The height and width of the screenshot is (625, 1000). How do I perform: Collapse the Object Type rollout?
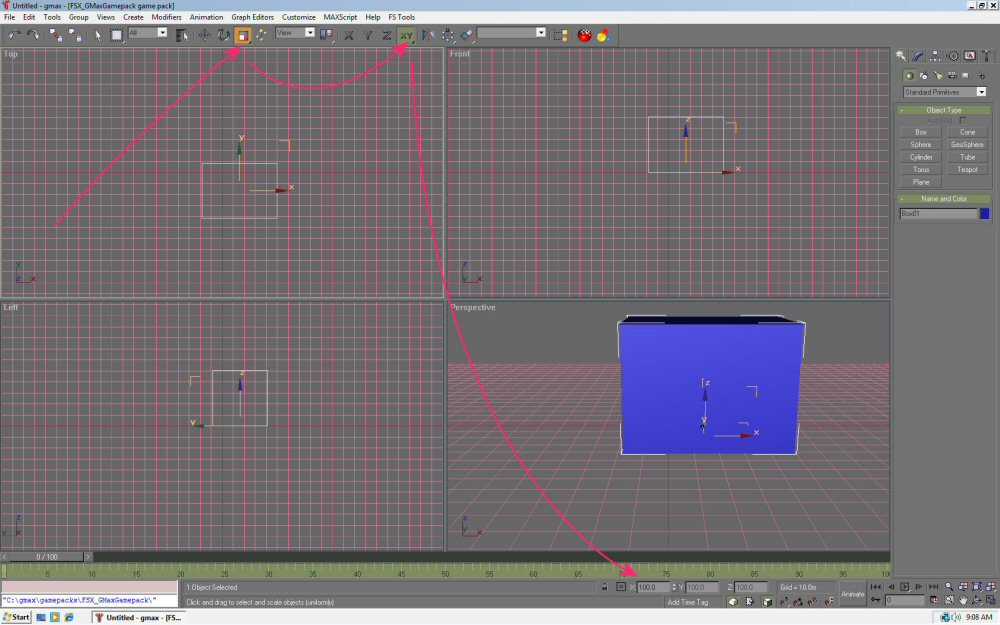pos(943,110)
